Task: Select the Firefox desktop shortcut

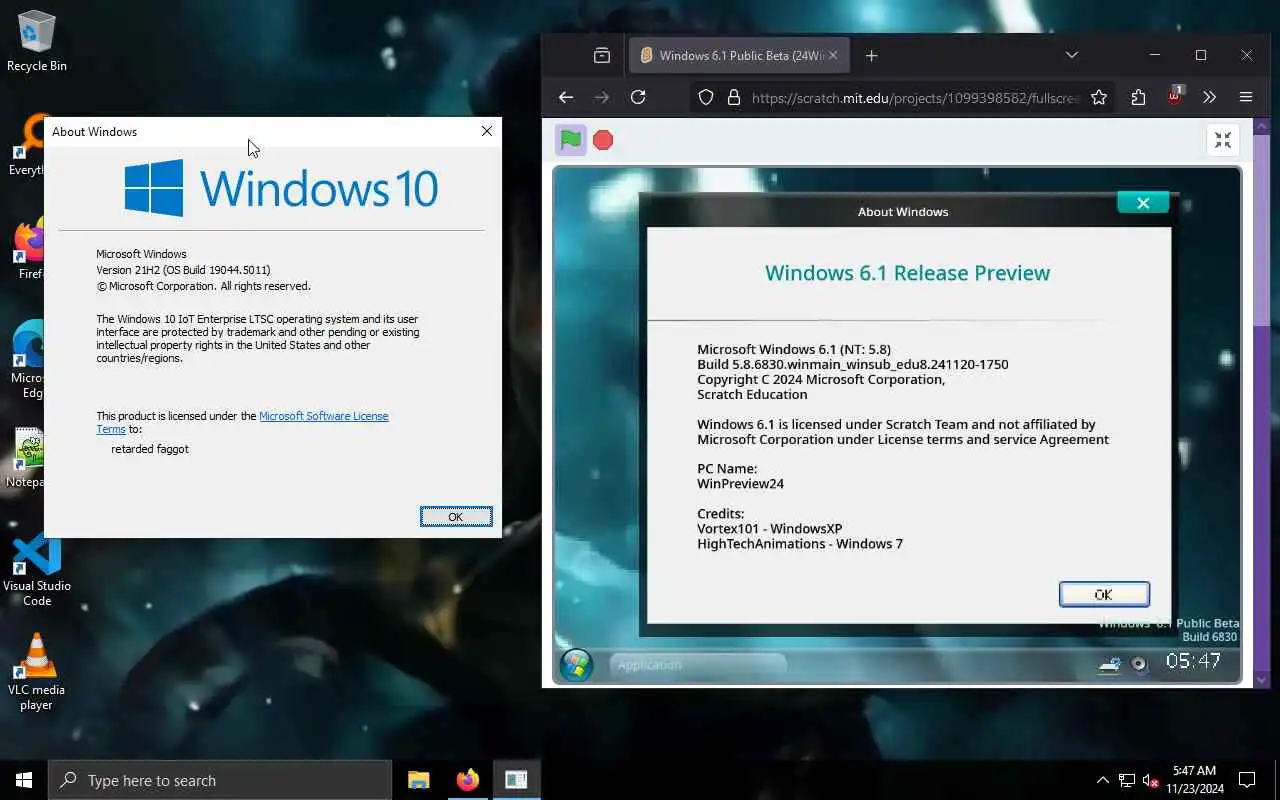Action: pos(29,249)
